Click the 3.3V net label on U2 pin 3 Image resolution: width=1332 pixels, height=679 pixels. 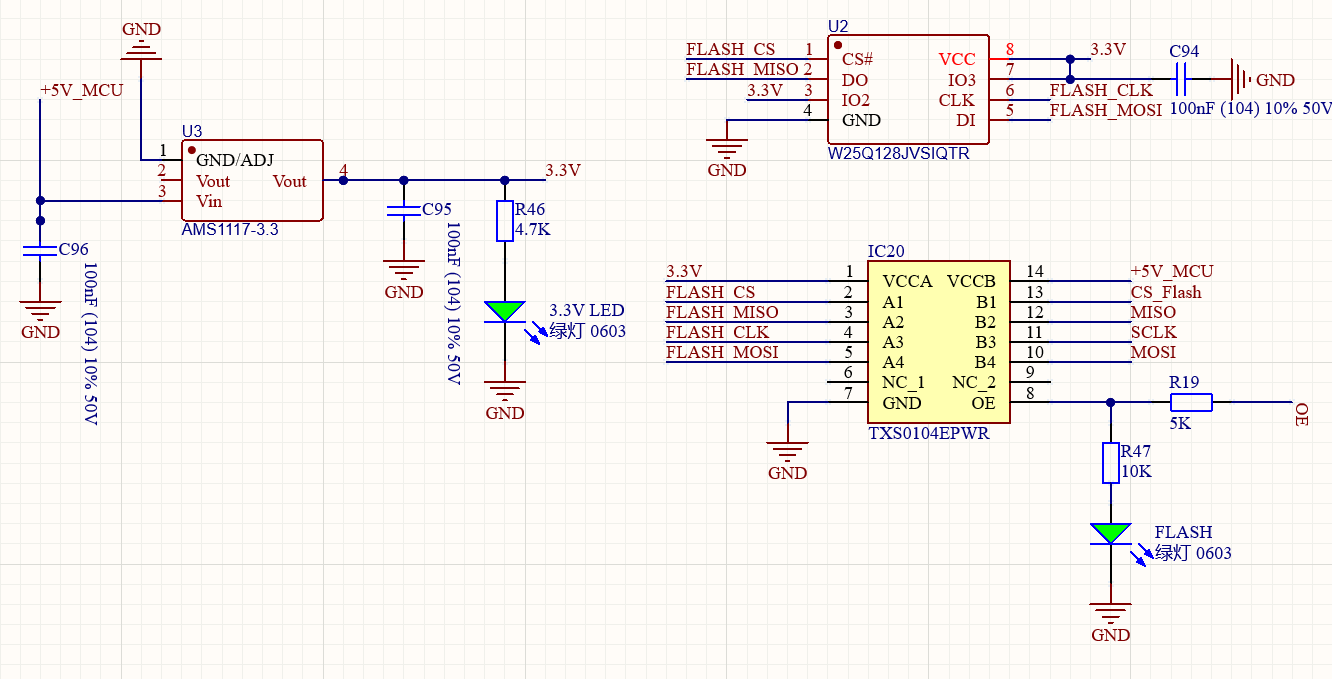click(x=765, y=90)
